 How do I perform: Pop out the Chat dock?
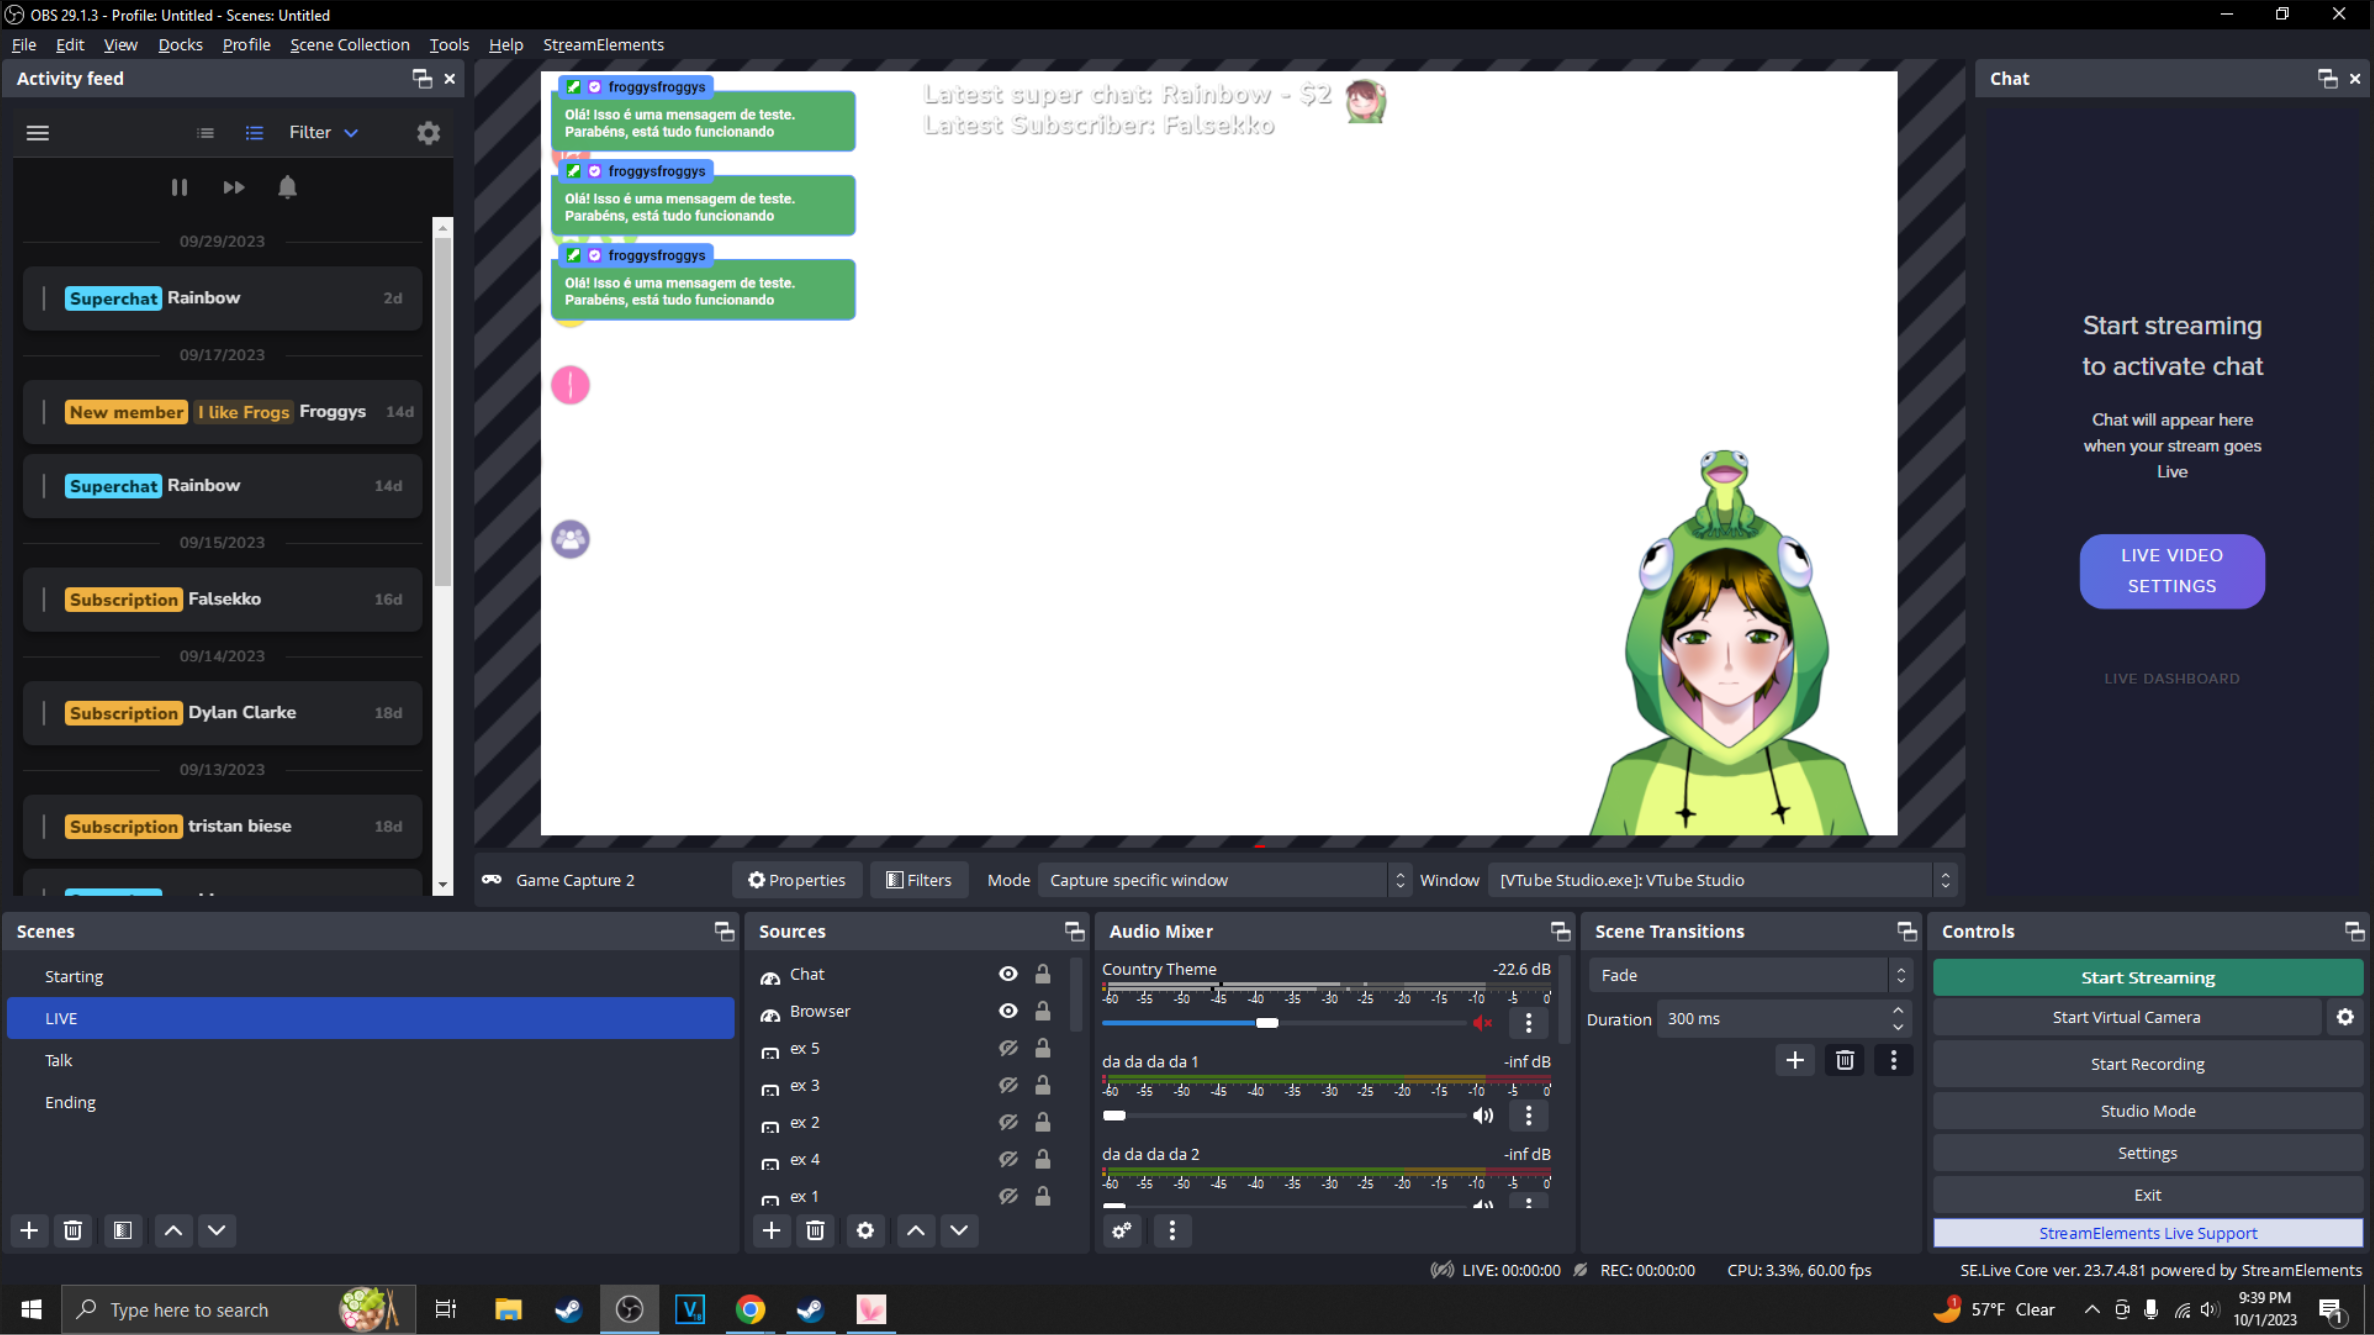[x=2327, y=79]
